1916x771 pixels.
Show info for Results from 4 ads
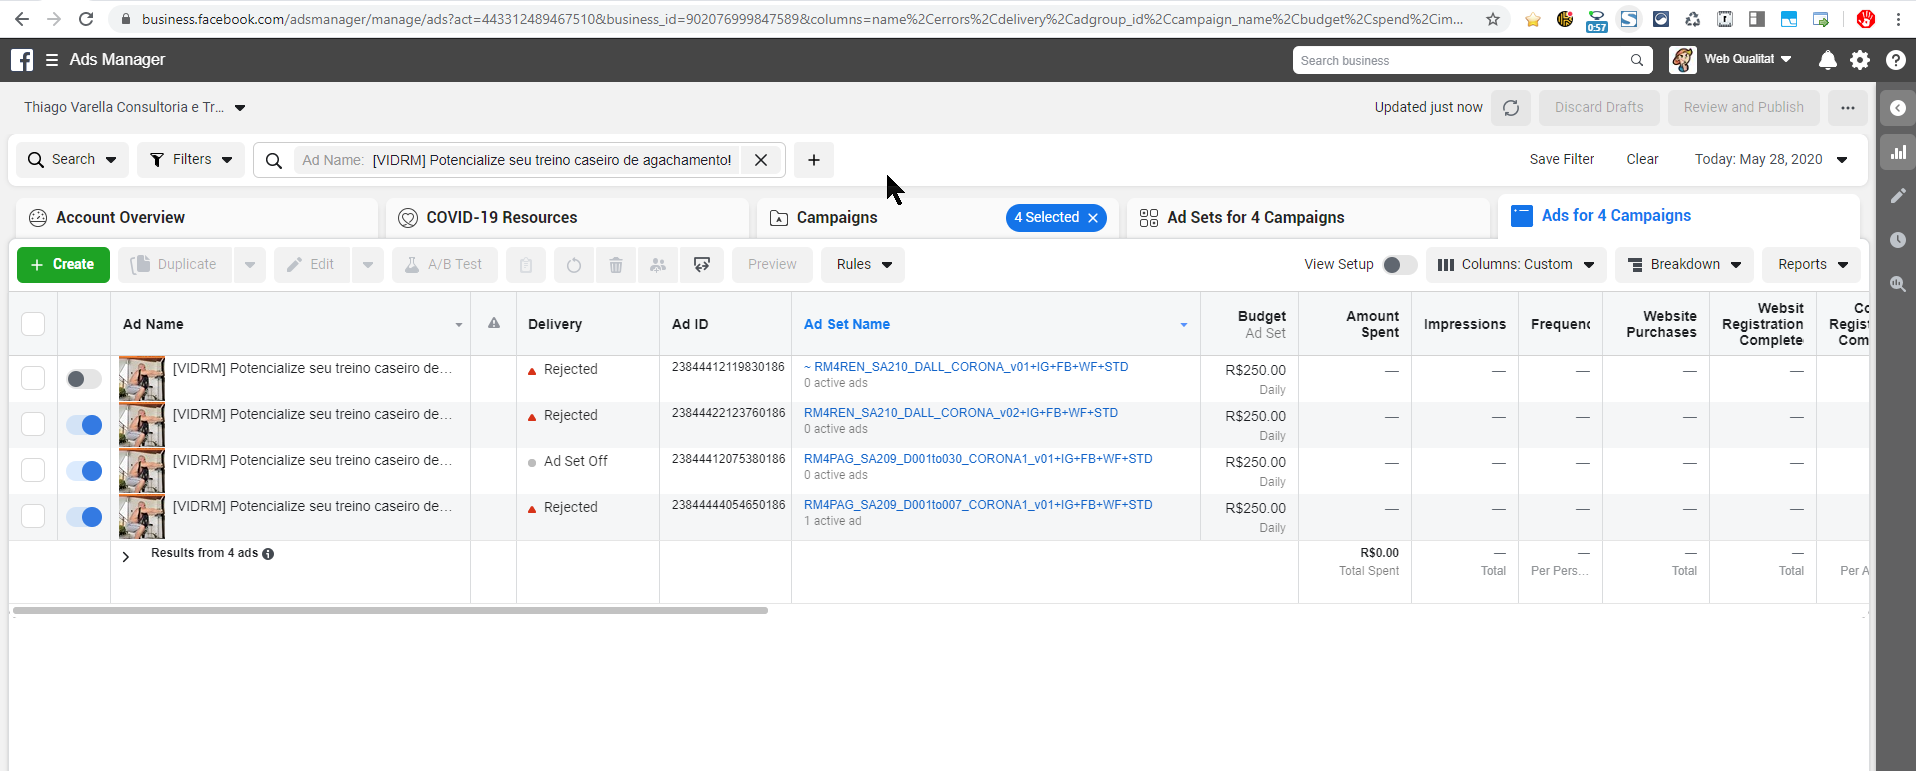268,554
